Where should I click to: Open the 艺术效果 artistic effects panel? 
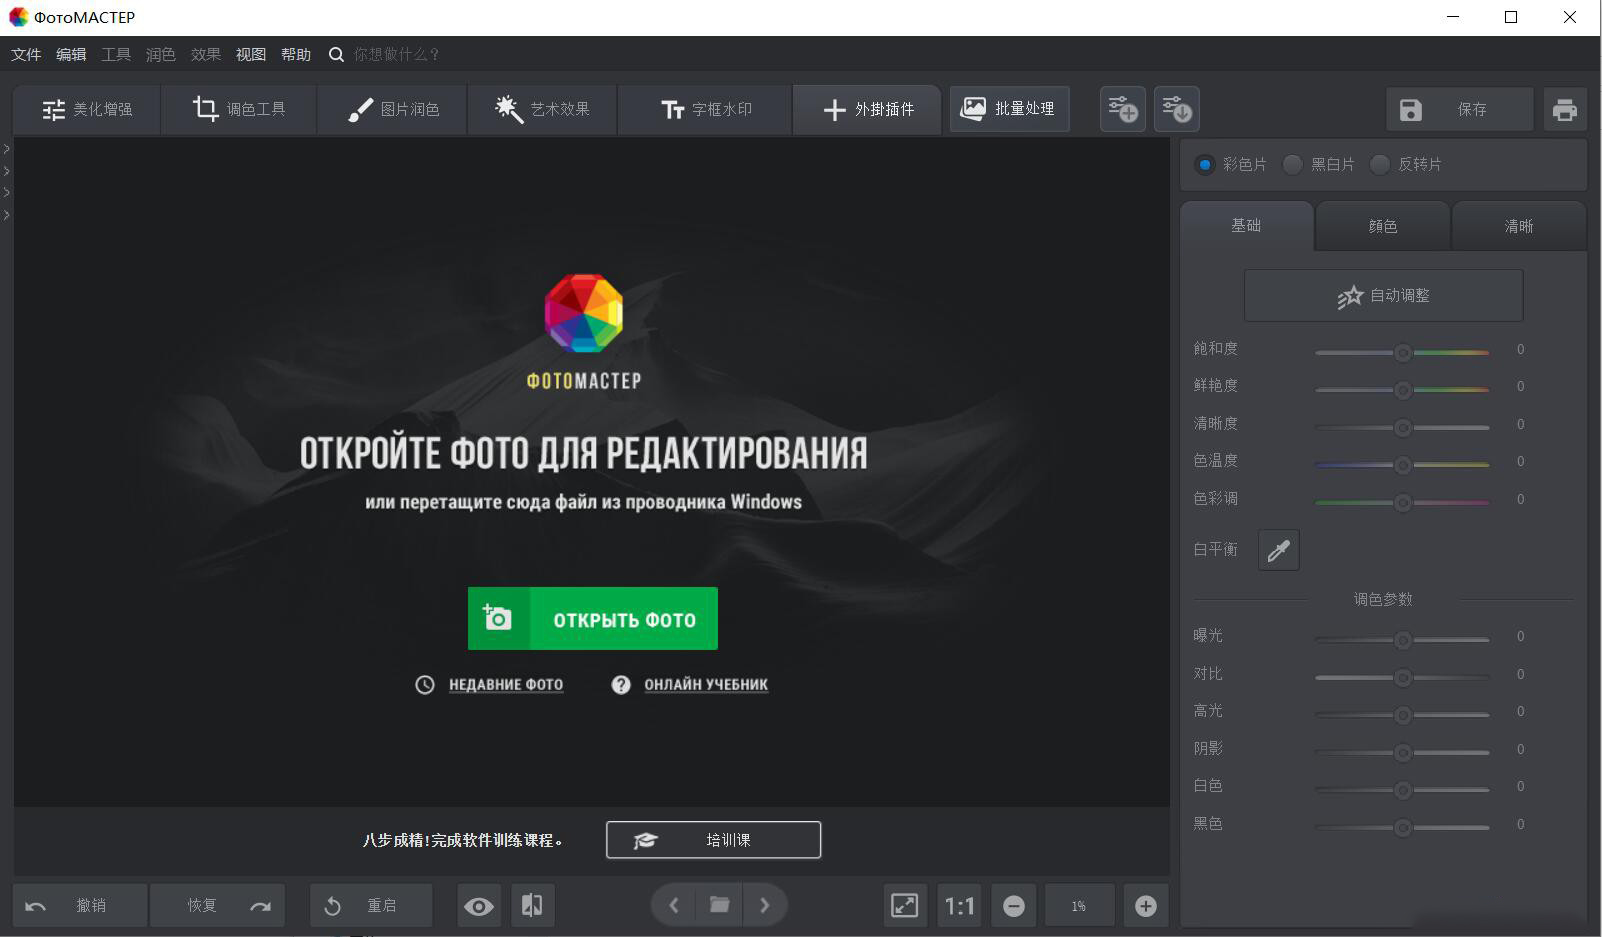coord(542,109)
